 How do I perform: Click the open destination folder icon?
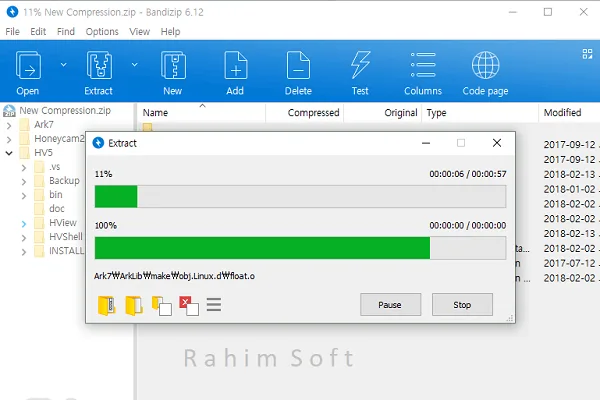pos(134,305)
